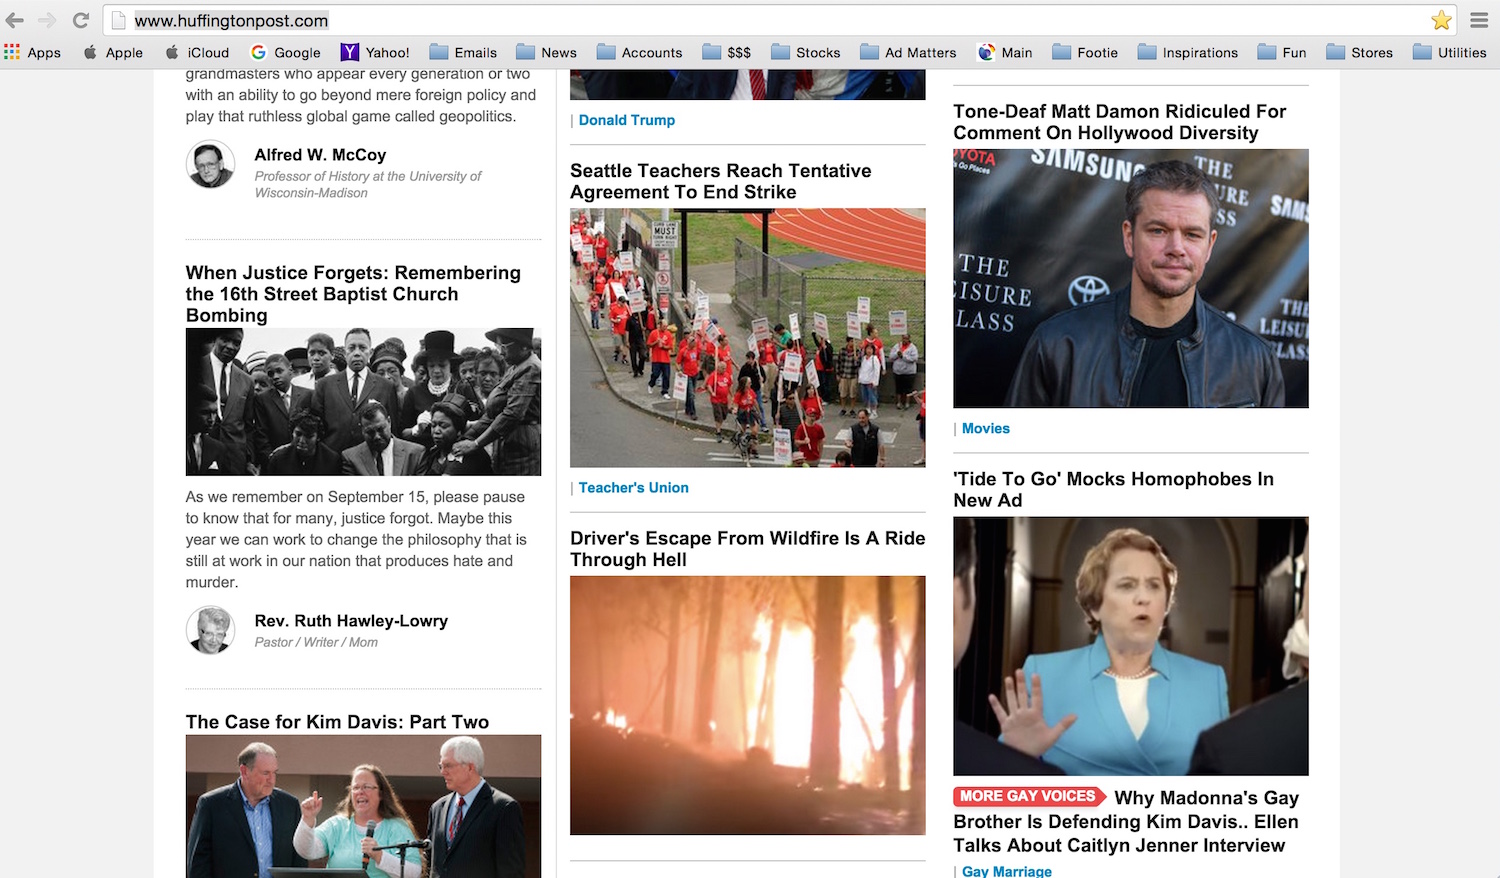Open The Case for Kim Davis headline
The image size is (1500, 878).
click(337, 722)
